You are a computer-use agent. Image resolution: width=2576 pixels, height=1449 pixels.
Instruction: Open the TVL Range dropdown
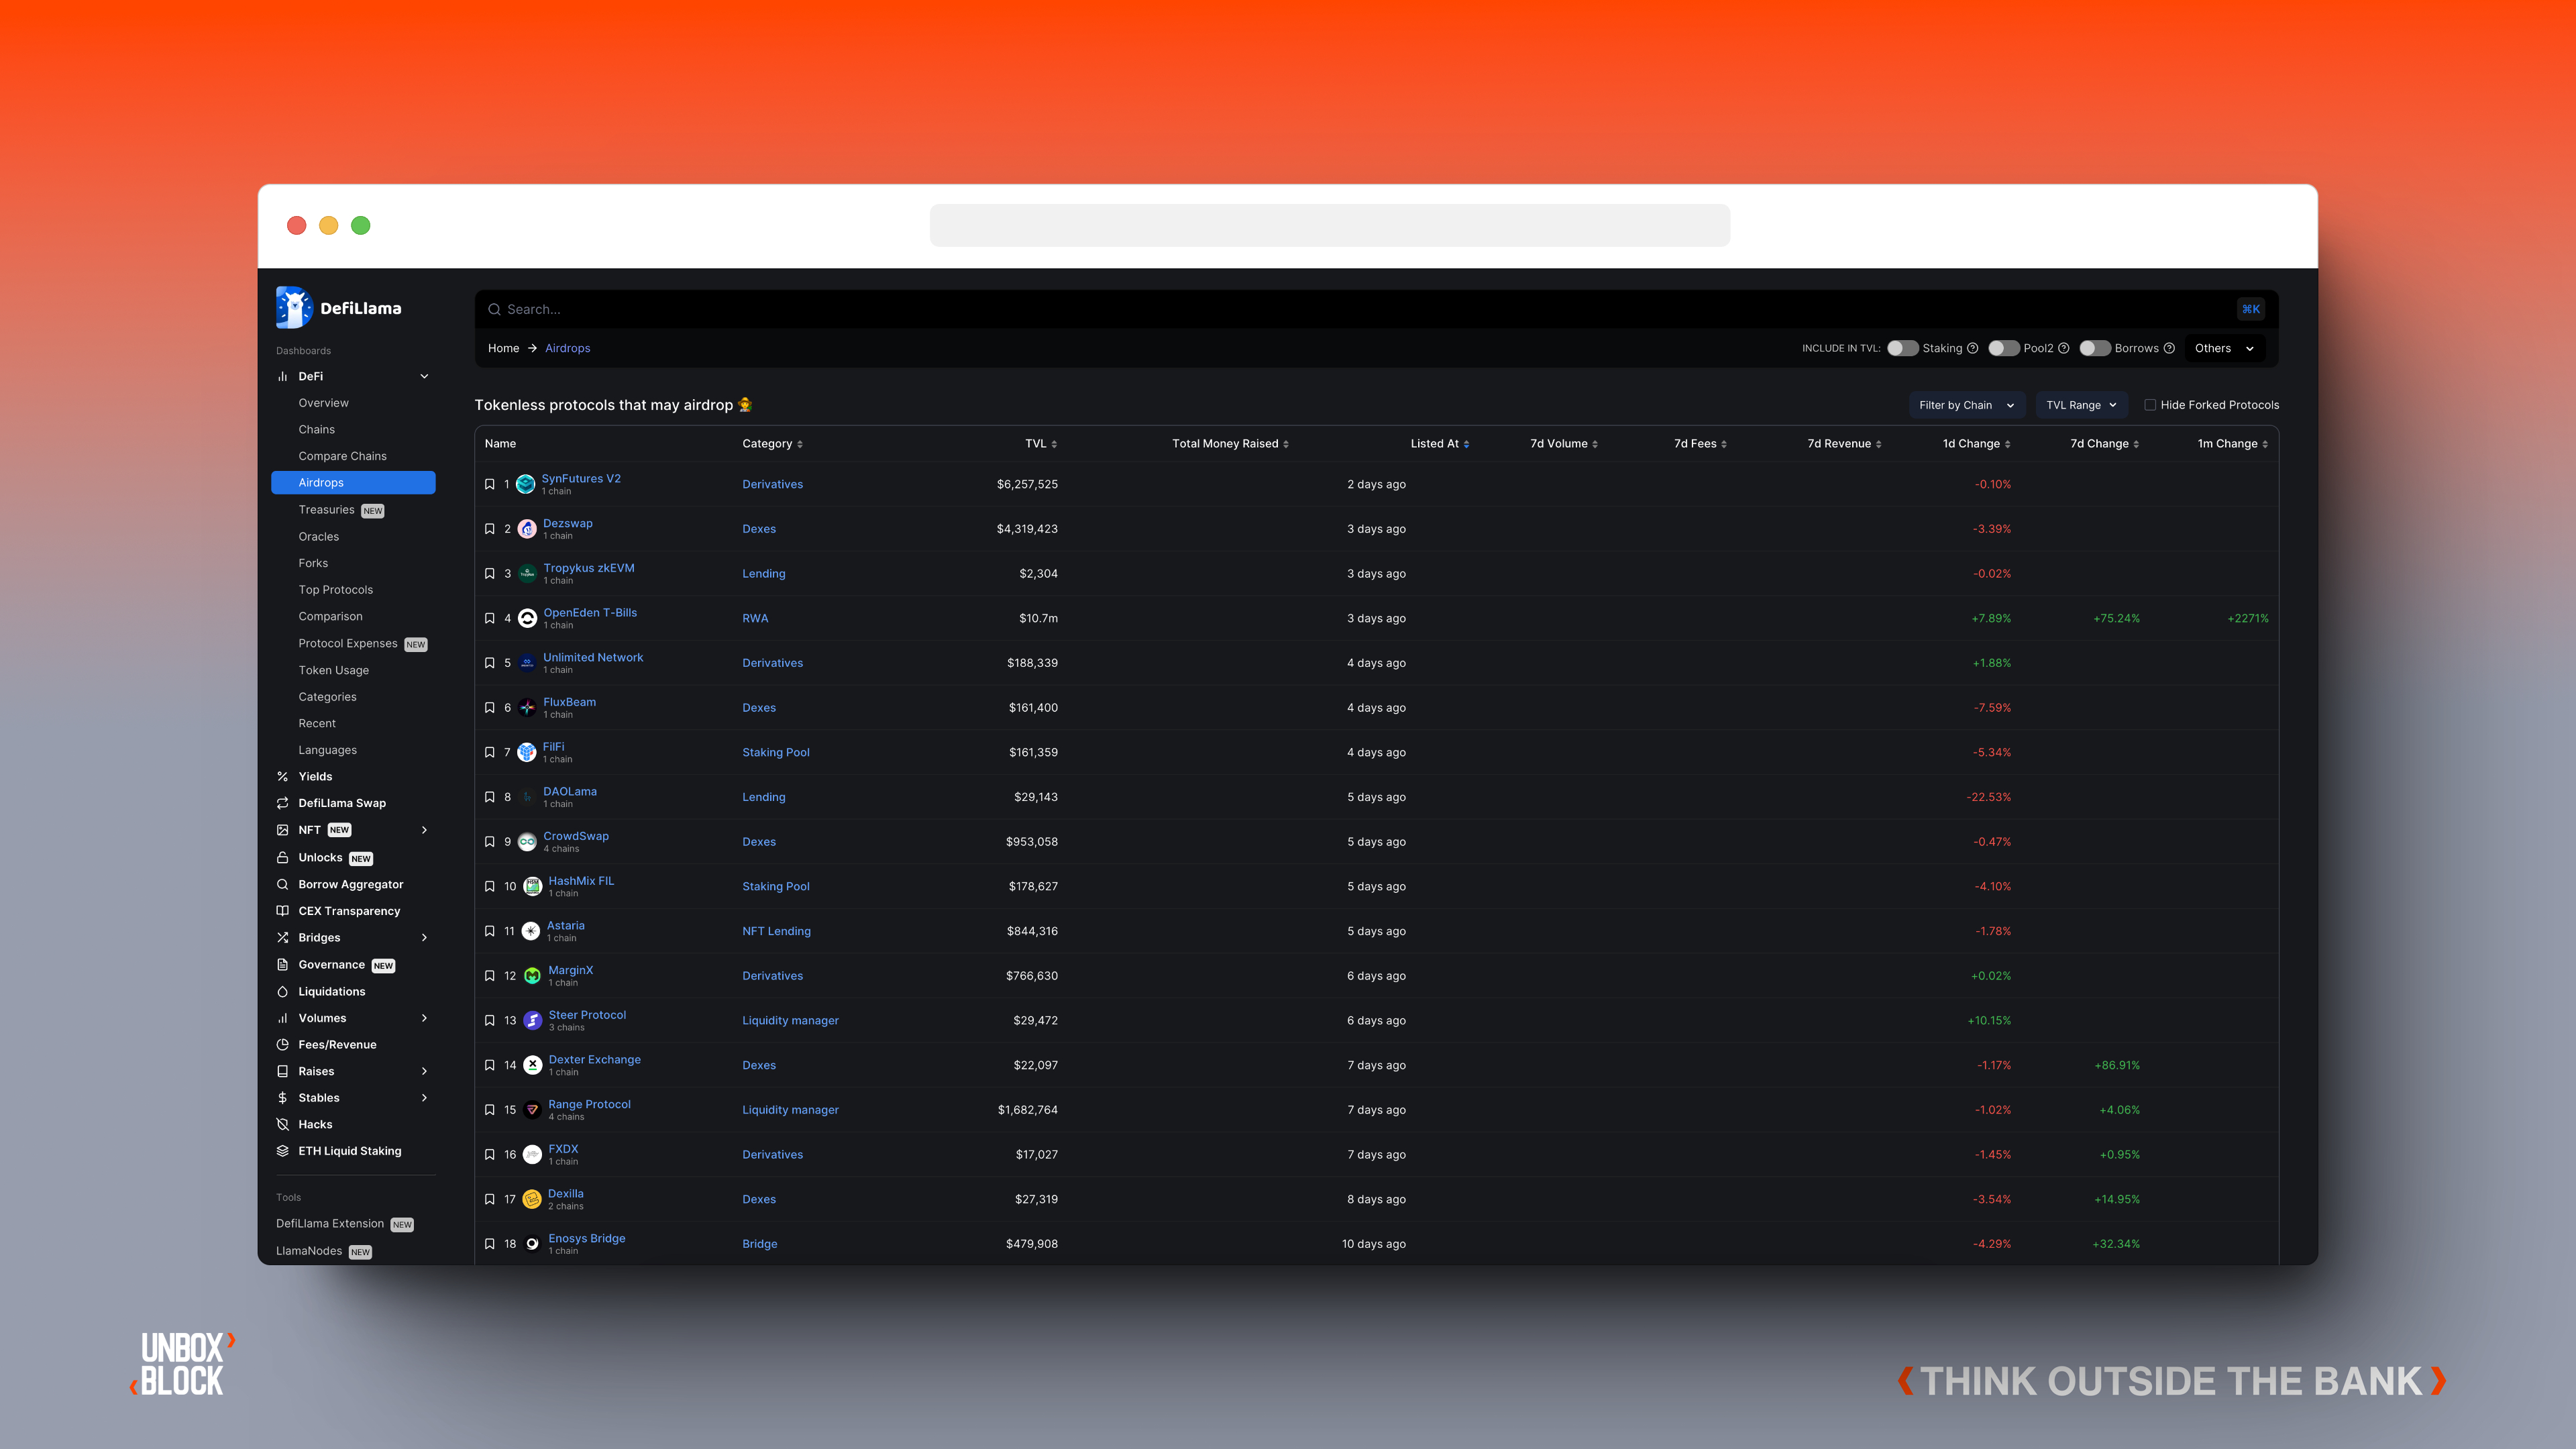point(2081,405)
